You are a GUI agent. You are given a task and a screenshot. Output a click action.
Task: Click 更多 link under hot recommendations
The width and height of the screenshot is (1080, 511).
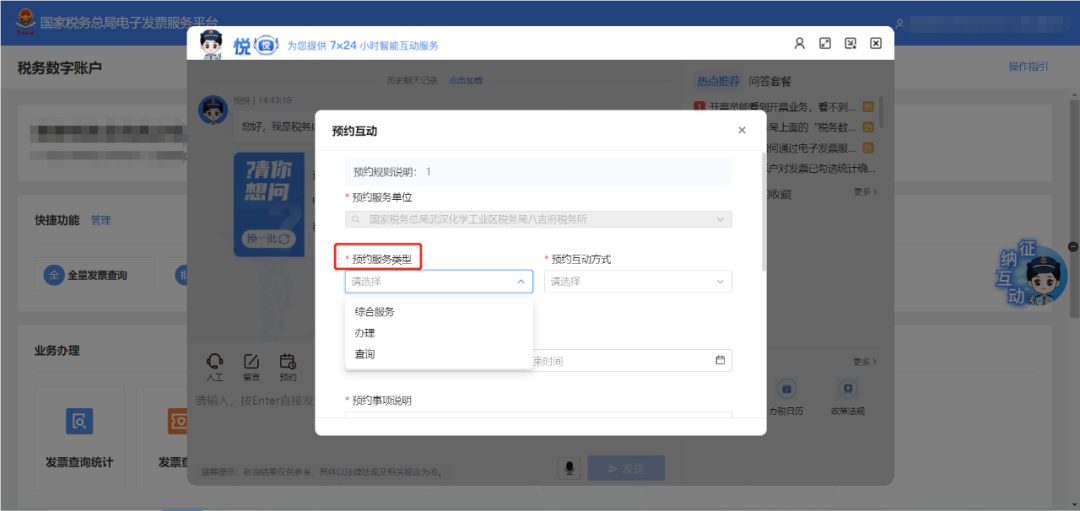(865, 192)
